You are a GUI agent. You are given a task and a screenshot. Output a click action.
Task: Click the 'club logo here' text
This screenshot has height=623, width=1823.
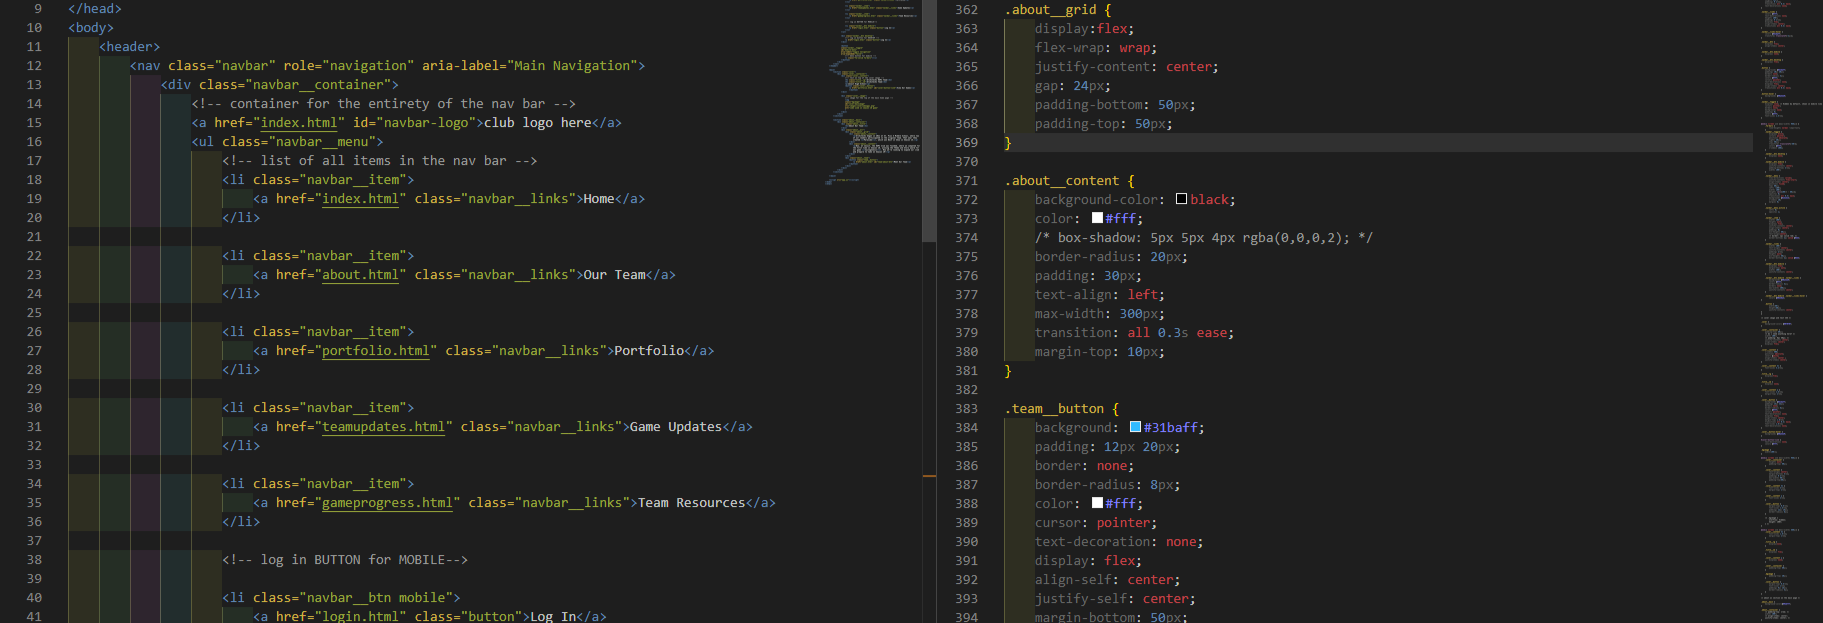(x=537, y=123)
